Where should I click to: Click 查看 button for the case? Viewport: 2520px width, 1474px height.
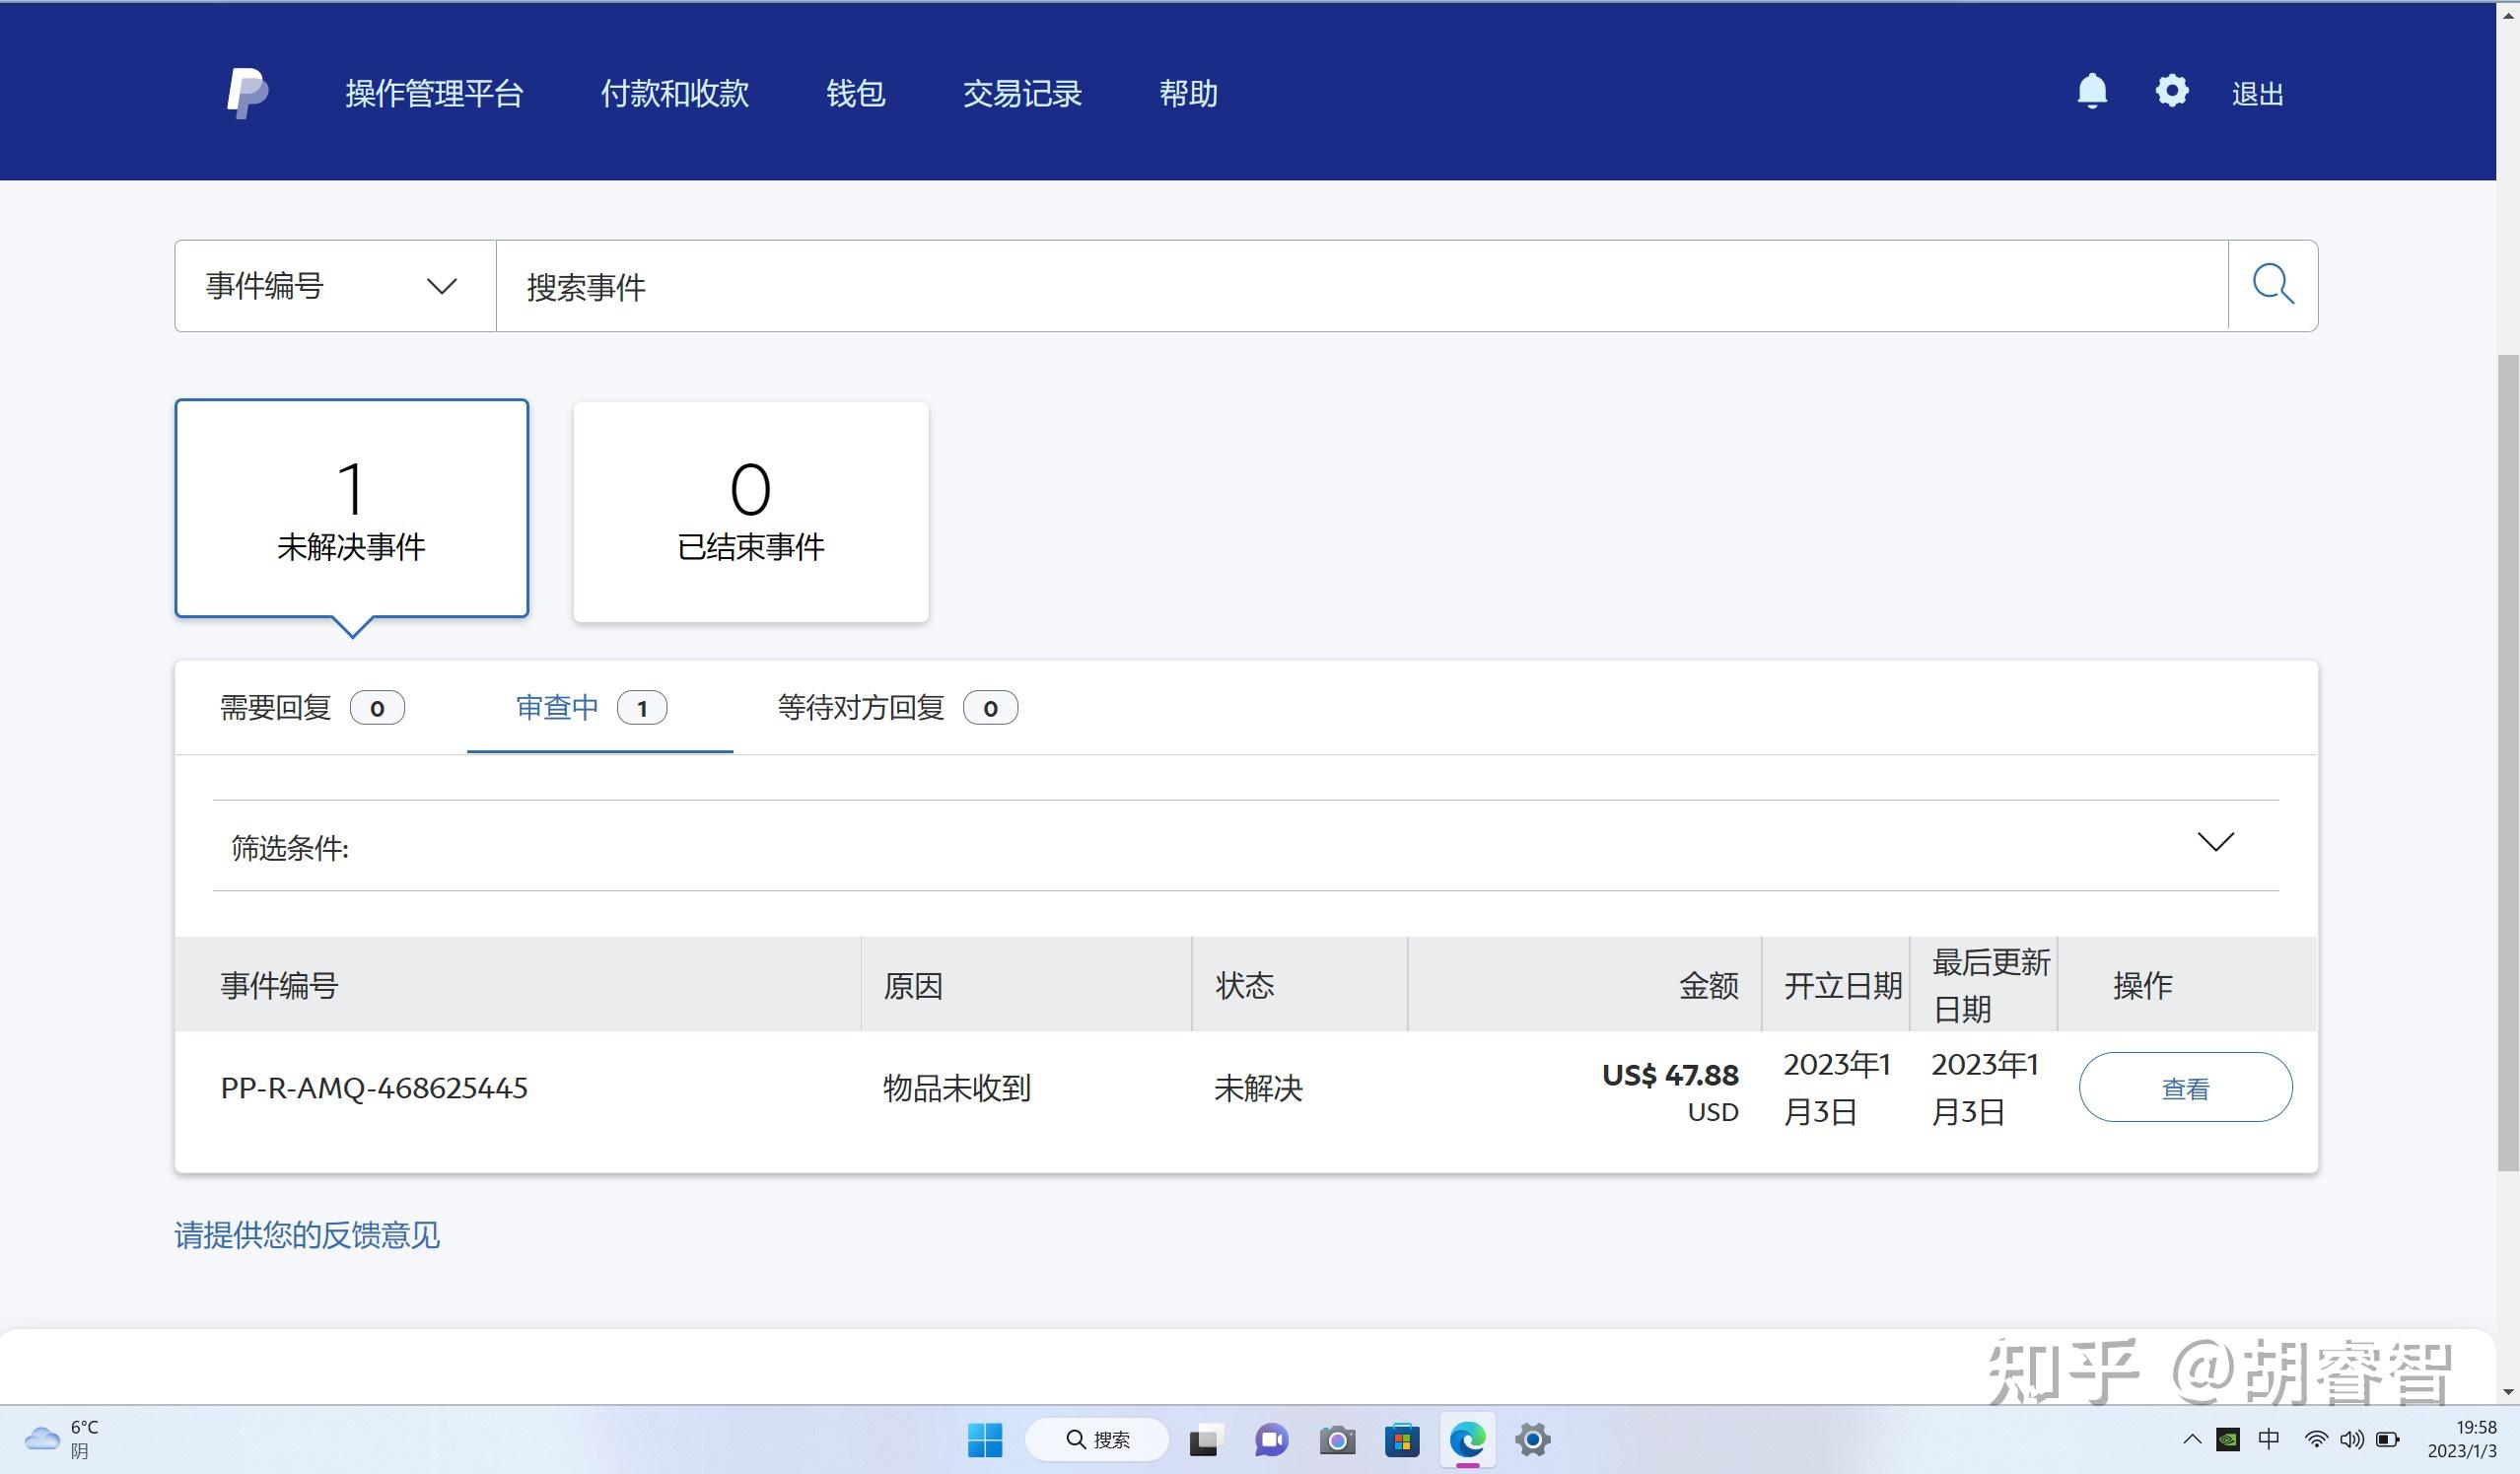pyautogui.click(x=2185, y=1088)
